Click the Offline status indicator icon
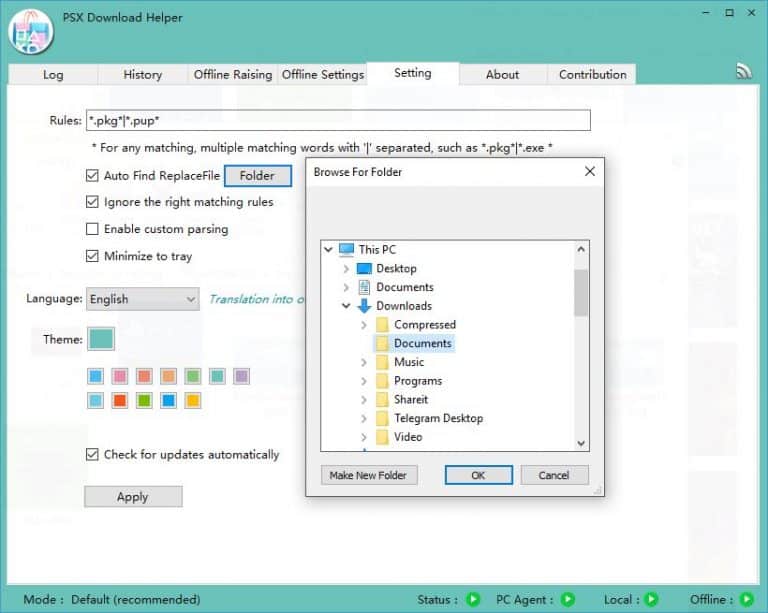This screenshot has width=768, height=613. click(x=746, y=599)
